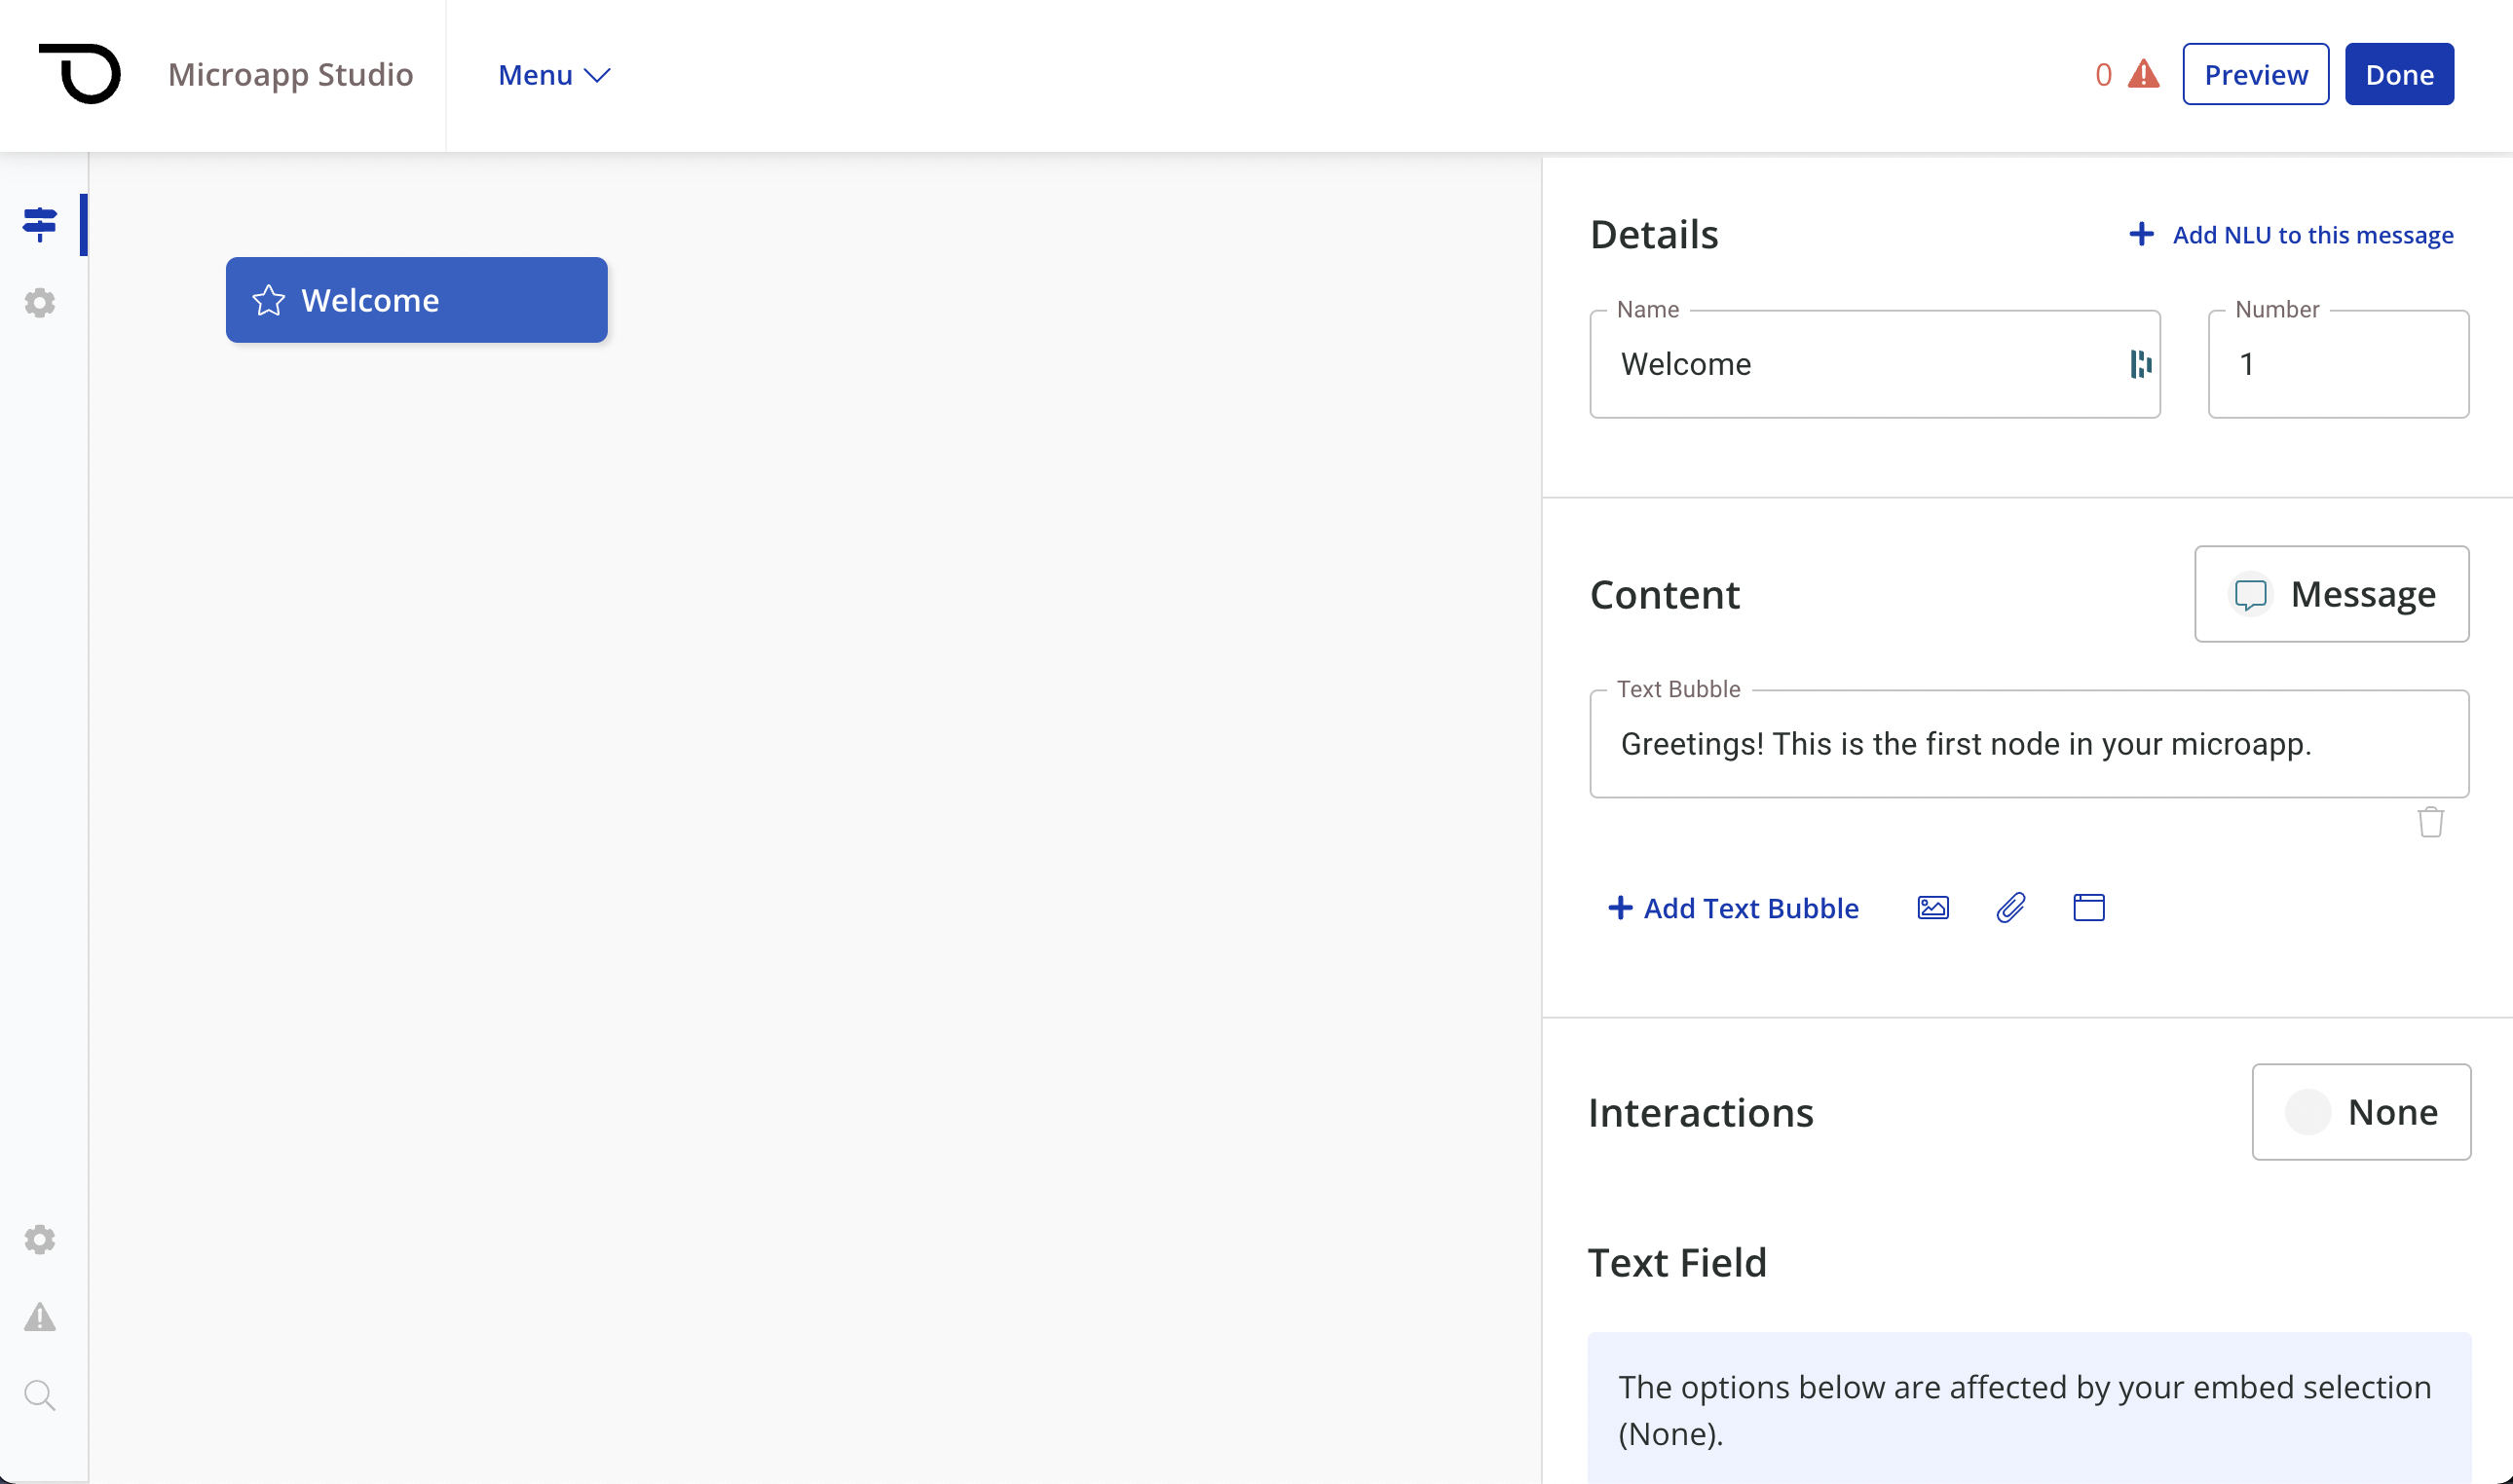Click the red error count warning icon

point(2142,74)
